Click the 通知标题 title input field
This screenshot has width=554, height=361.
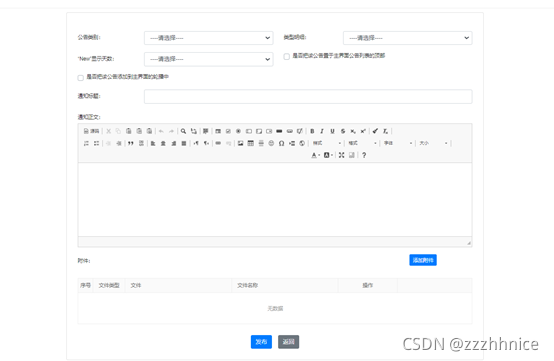[308, 96]
